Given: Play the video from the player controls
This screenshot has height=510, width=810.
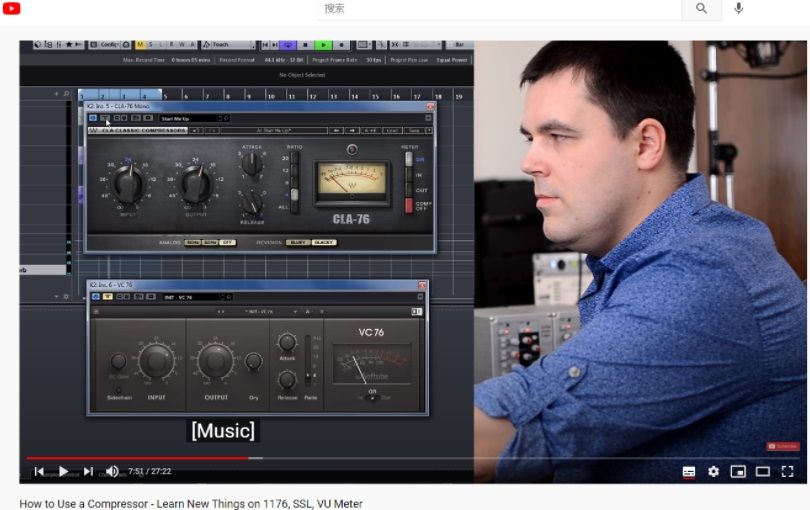Looking at the screenshot, I should pos(63,471).
